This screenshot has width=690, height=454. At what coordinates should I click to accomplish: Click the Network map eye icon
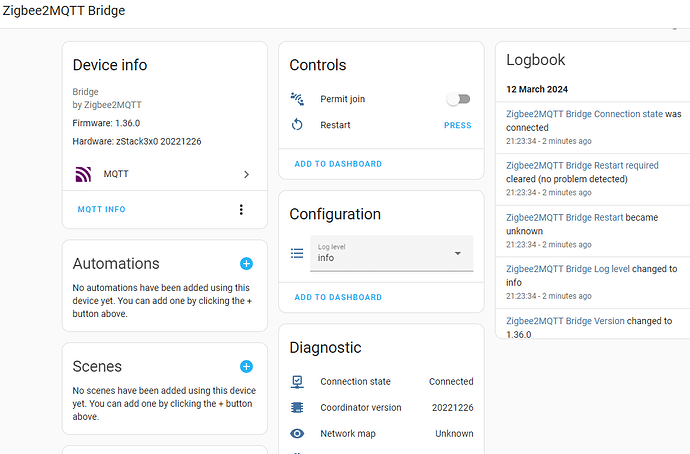297,434
